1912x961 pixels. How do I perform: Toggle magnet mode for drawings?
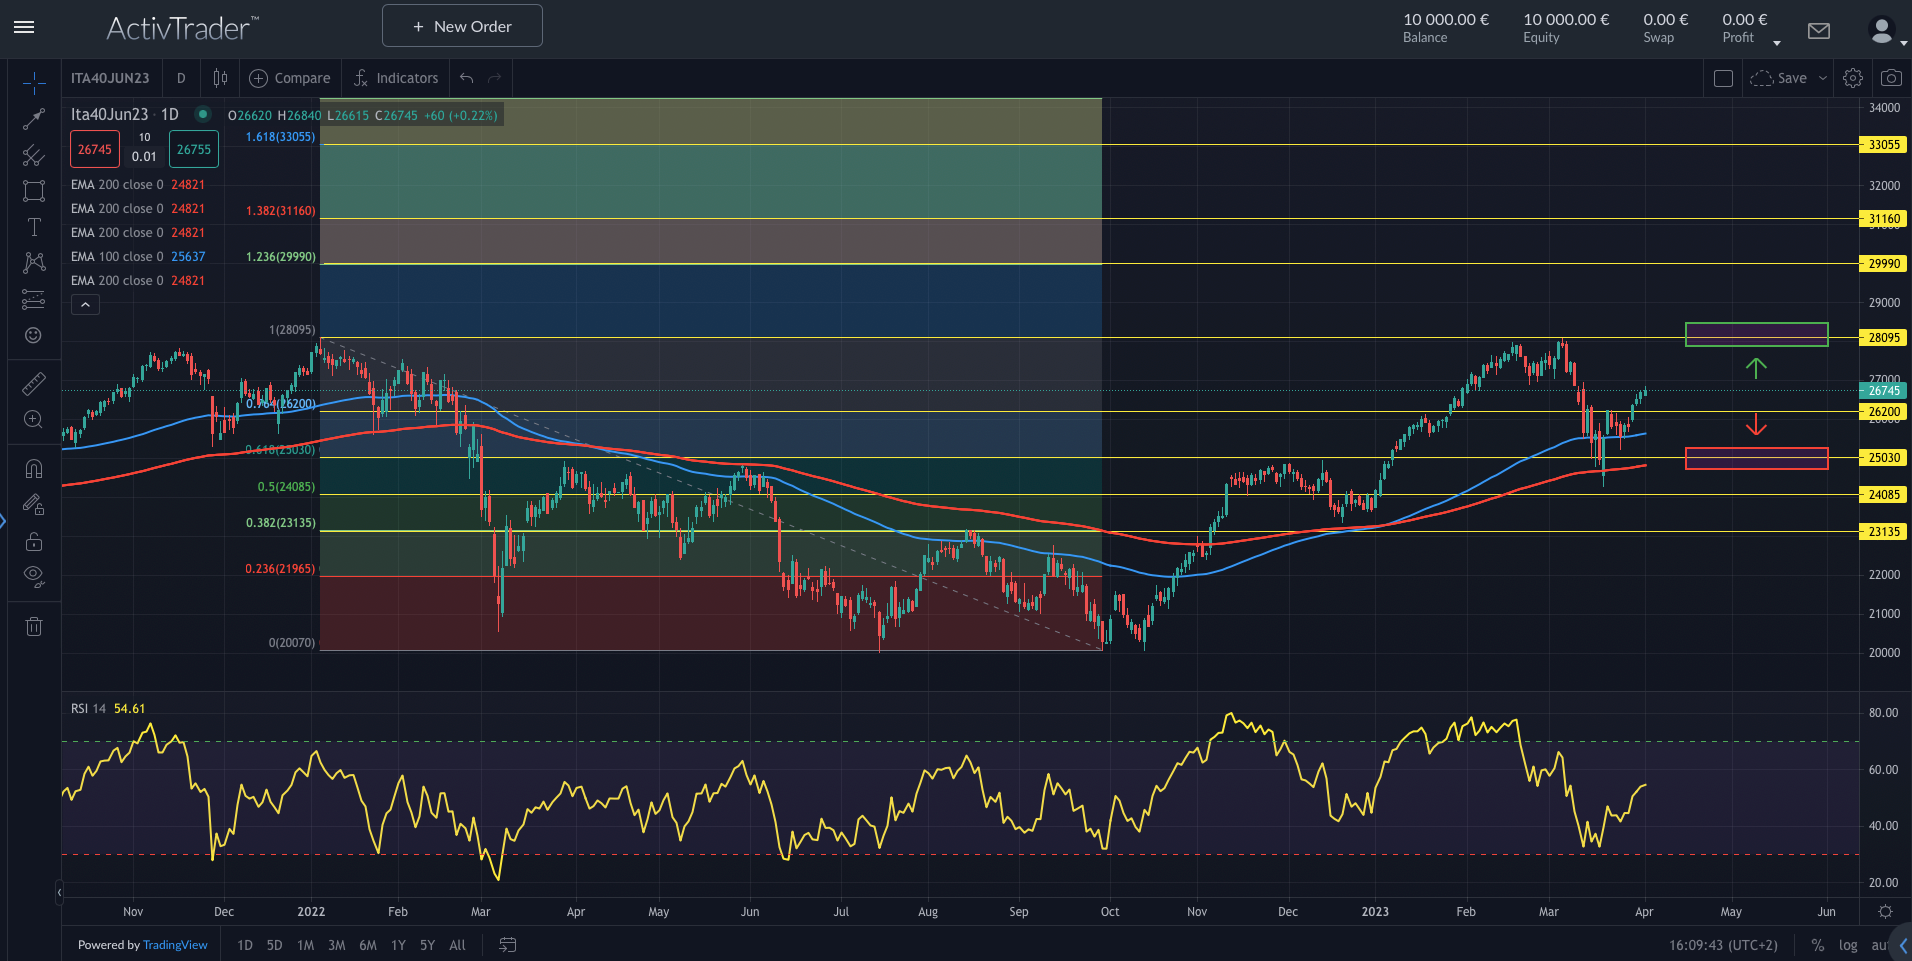point(34,469)
